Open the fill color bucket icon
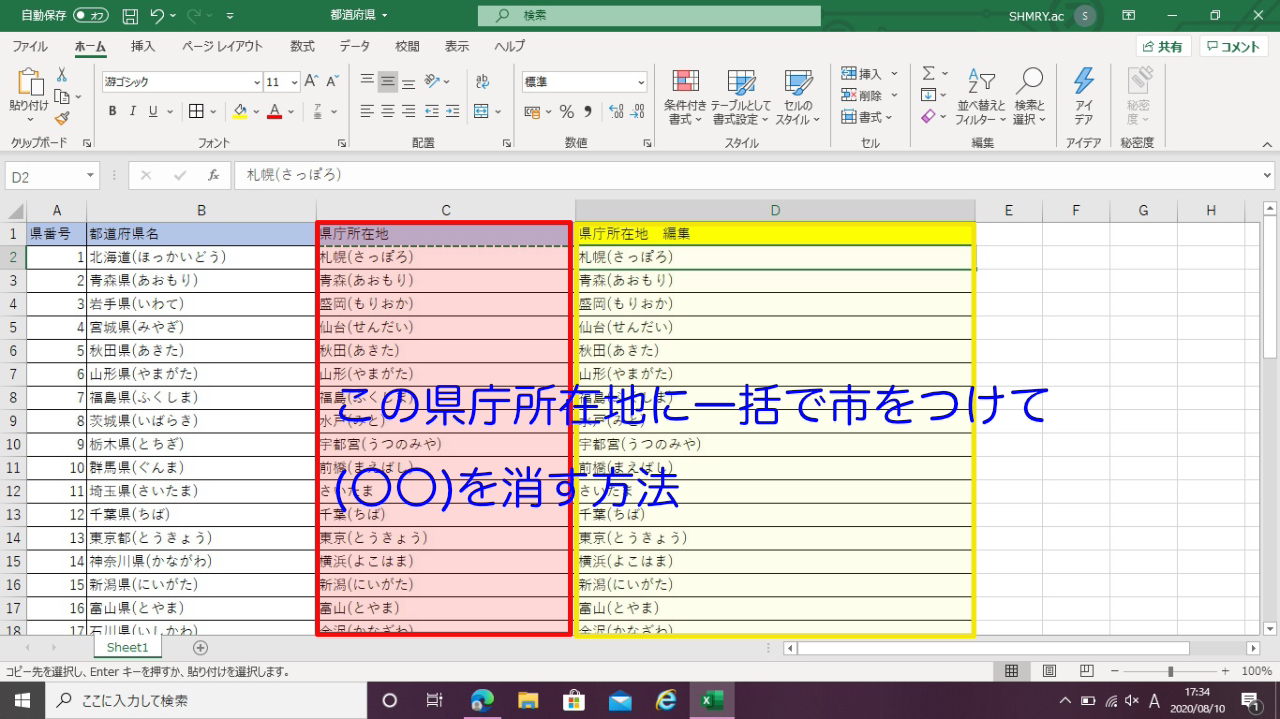The height and width of the screenshot is (719, 1280). point(240,111)
